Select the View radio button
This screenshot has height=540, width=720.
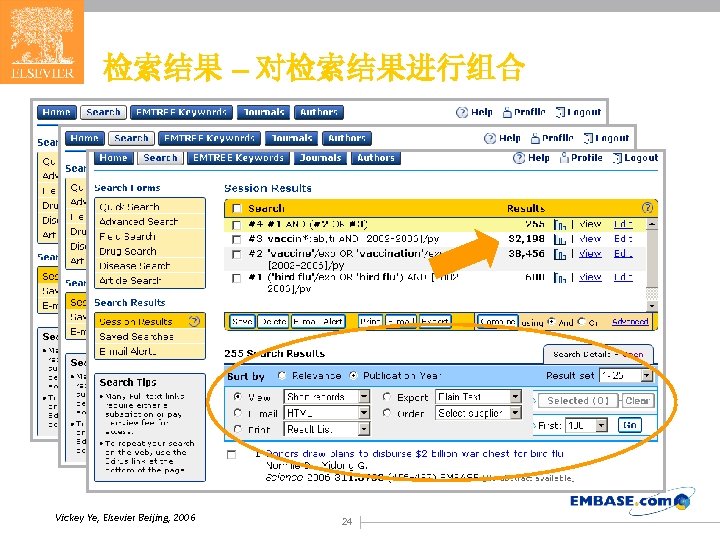point(237,396)
